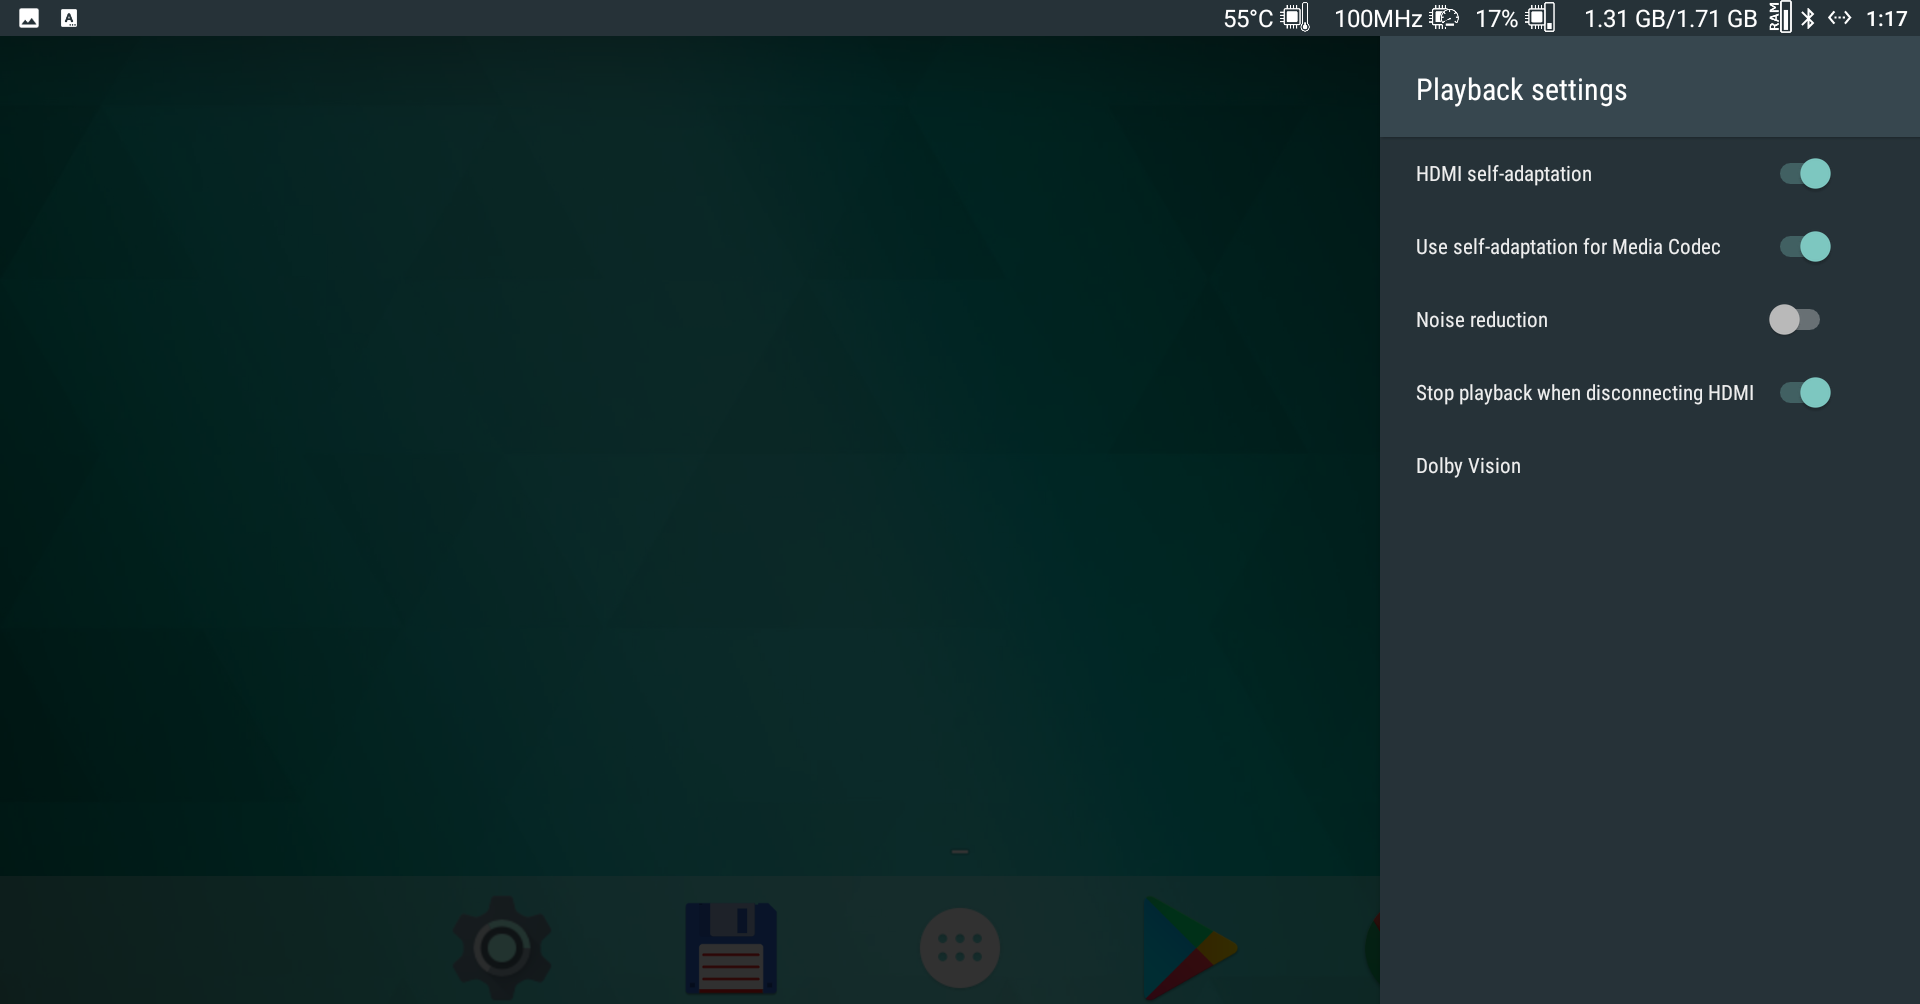Tap the Bluetooth icon in status bar
Viewport: 1920px width, 1004px height.
[x=1808, y=18]
